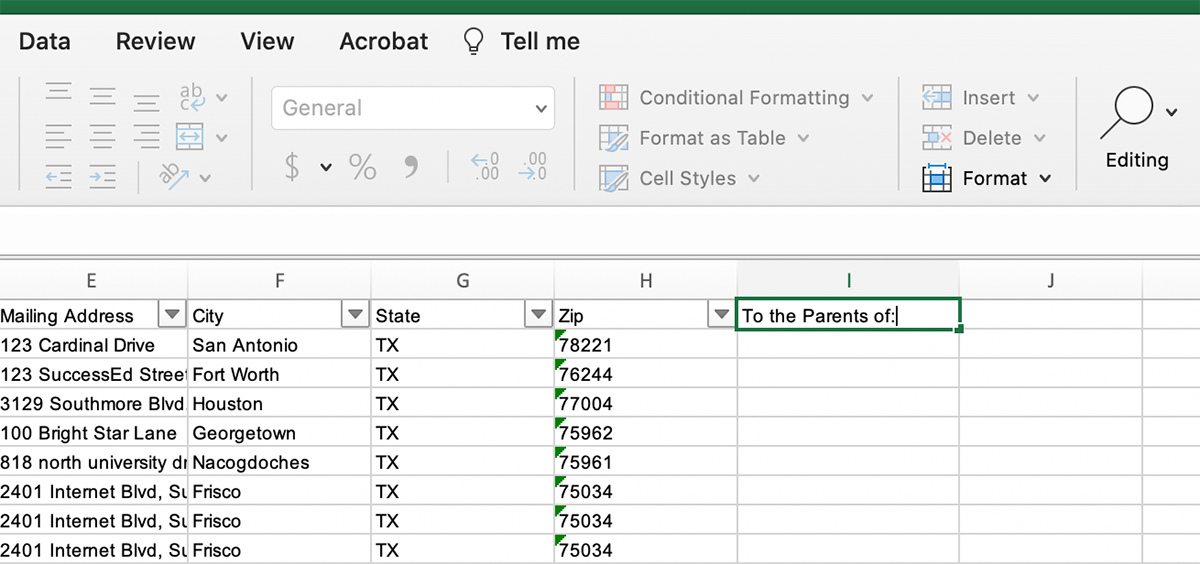
Task: Click the Tell me lightbulb icon
Action: [x=473, y=41]
